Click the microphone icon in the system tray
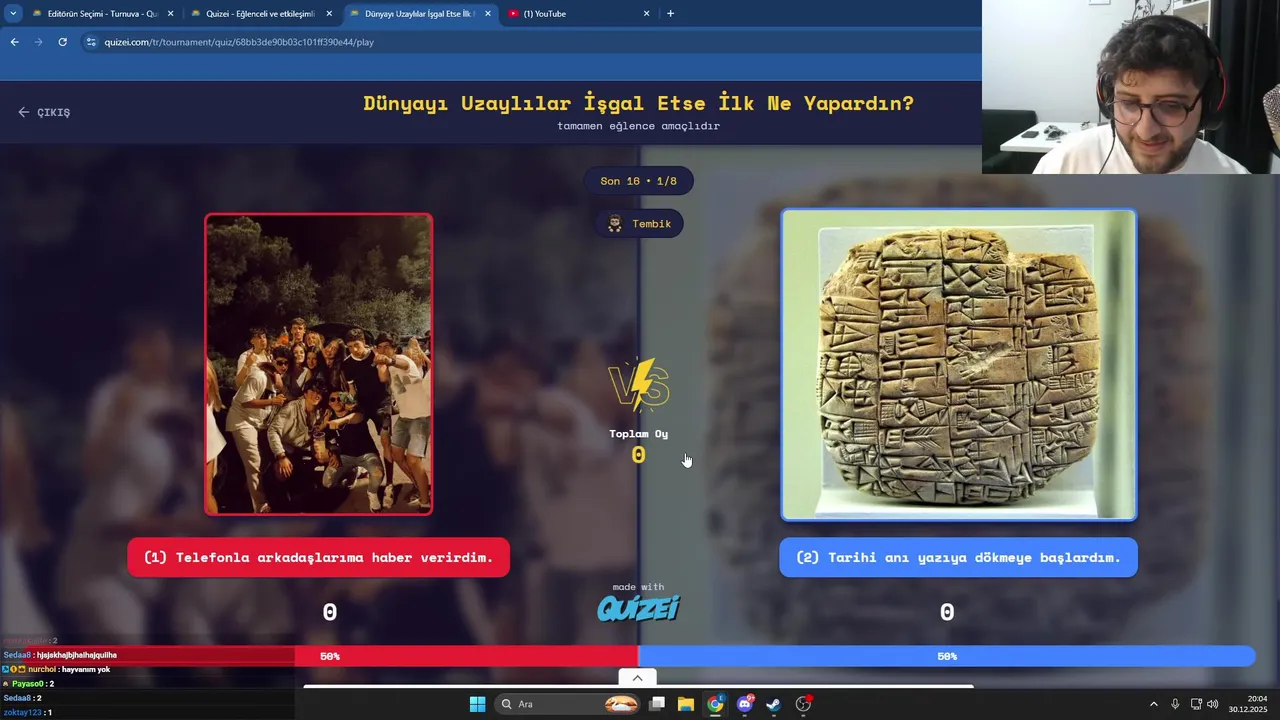Screen dimensions: 1280x720 tap(1175, 704)
